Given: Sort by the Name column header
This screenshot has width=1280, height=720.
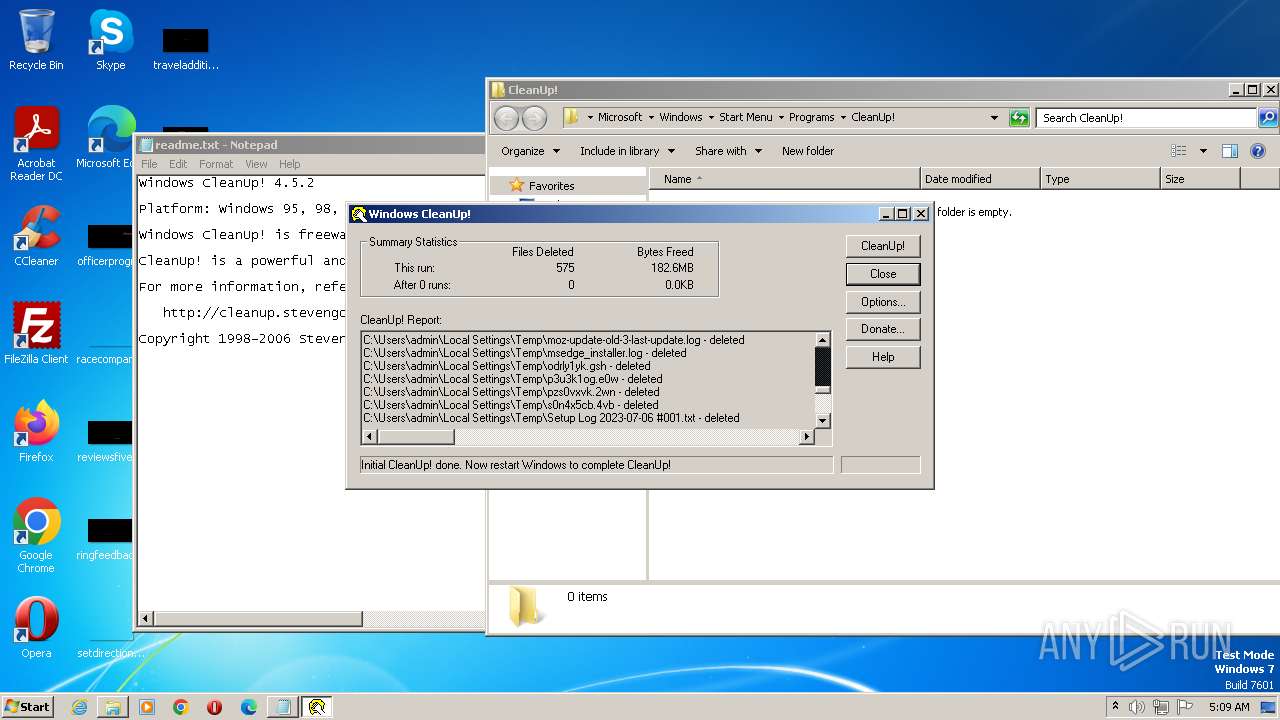Looking at the screenshot, I should [784, 179].
